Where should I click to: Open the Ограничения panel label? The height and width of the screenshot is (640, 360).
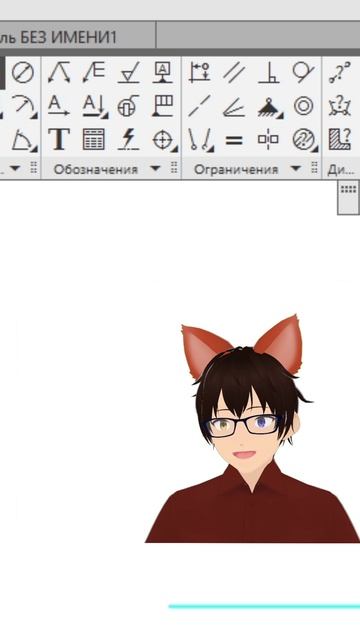[236, 169]
